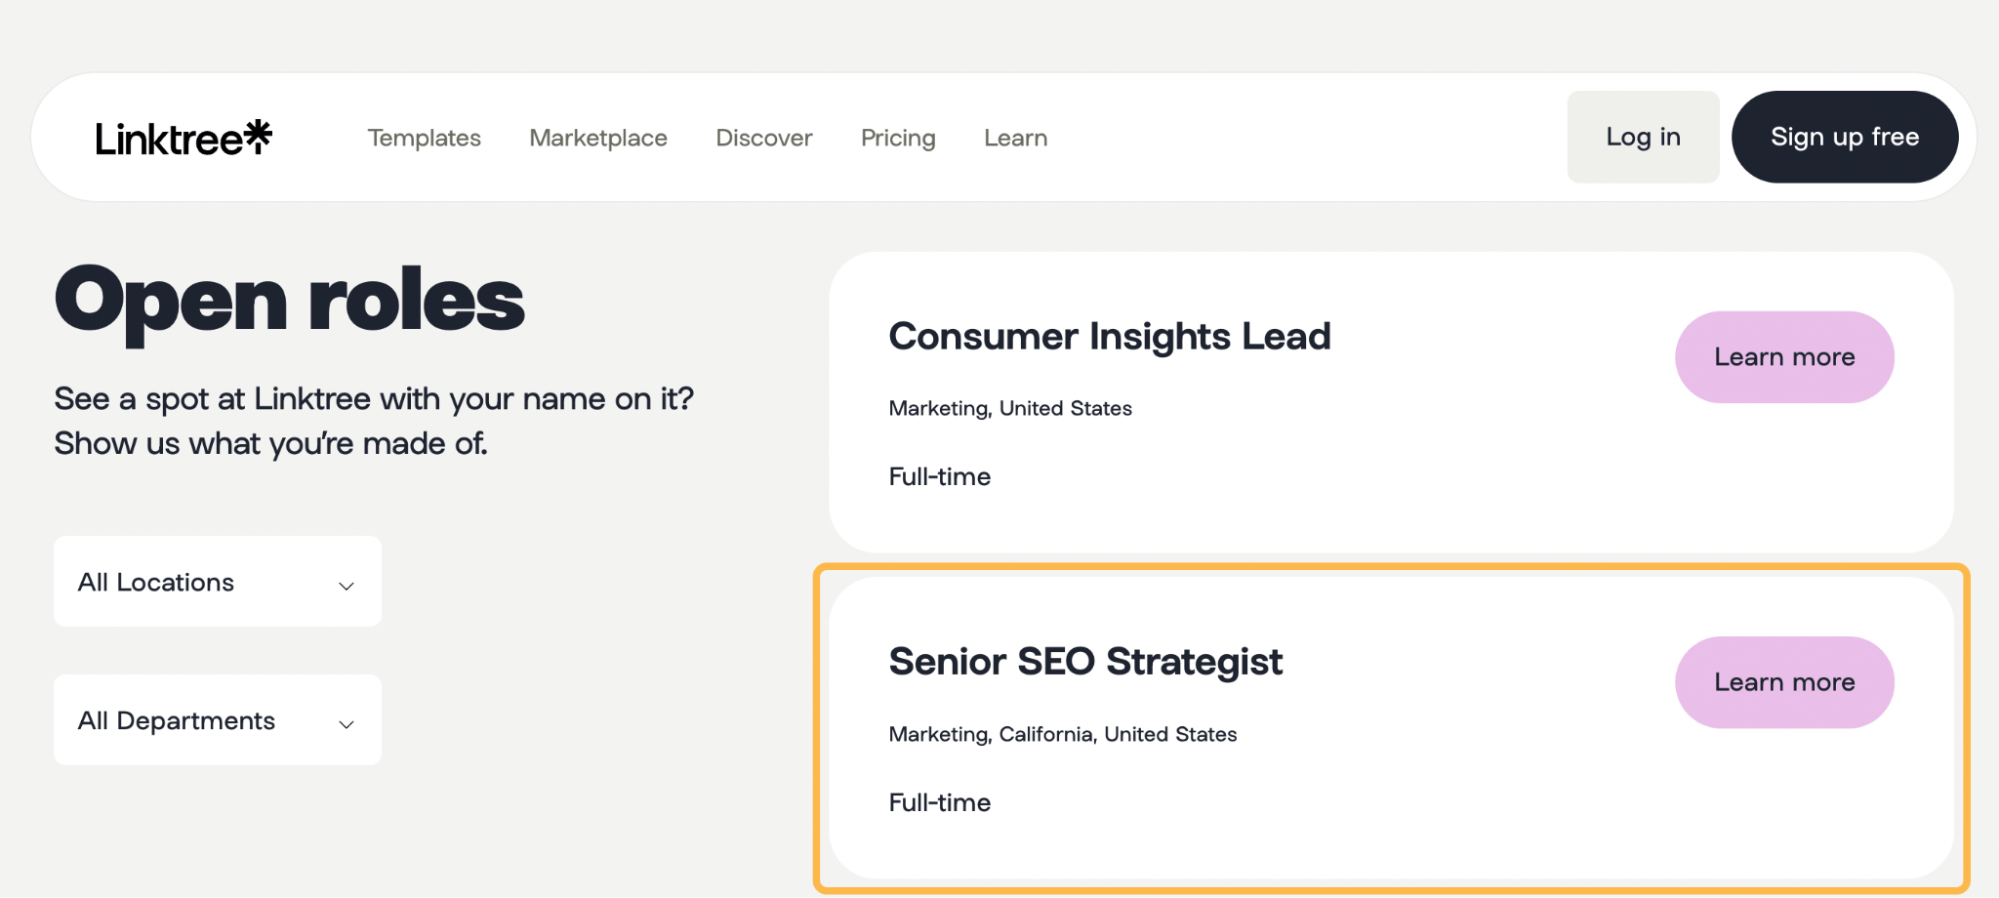Open the All Departments dropdown
This screenshot has height=898, width=1999.
[x=216, y=719]
